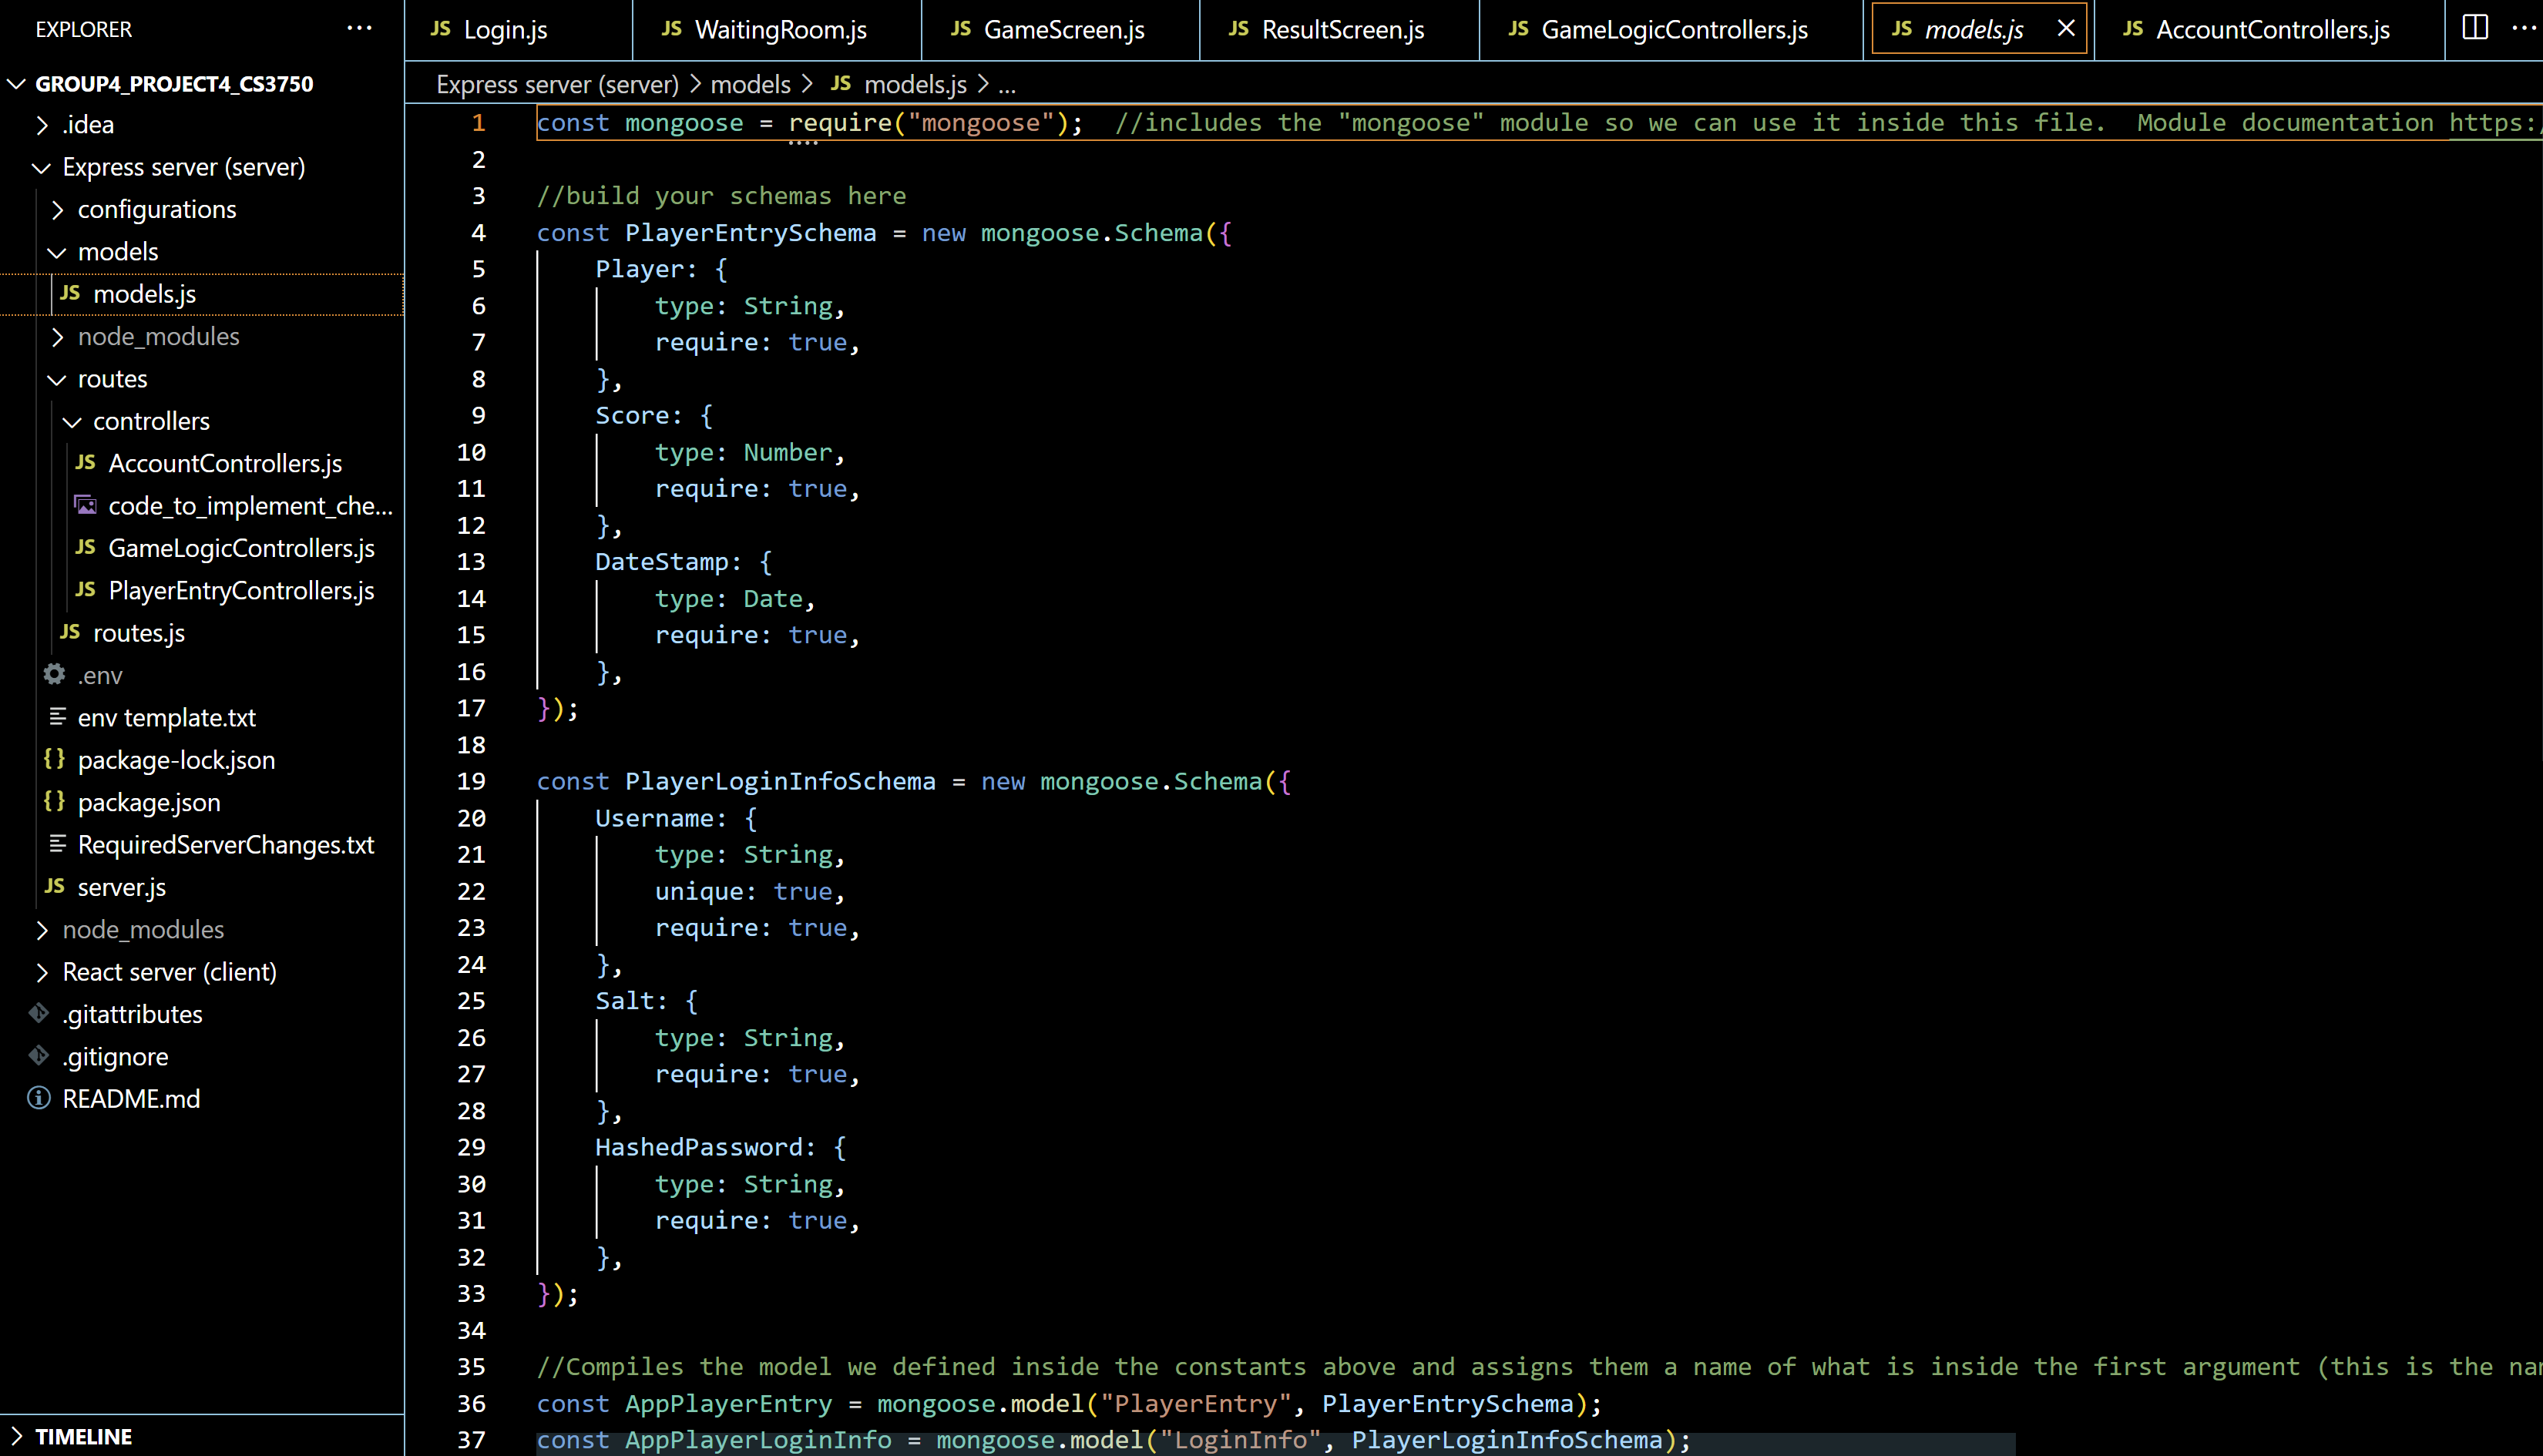
Task: Collapse the models folder
Action: (x=57, y=252)
